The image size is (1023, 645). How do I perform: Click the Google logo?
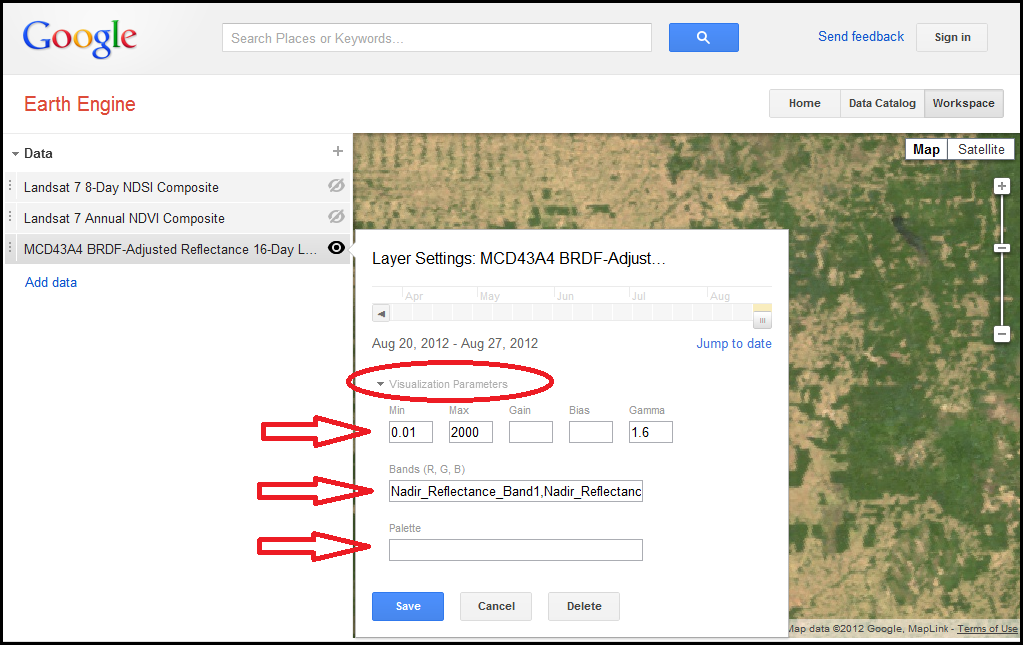pyautogui.click(x=80, y=39)
